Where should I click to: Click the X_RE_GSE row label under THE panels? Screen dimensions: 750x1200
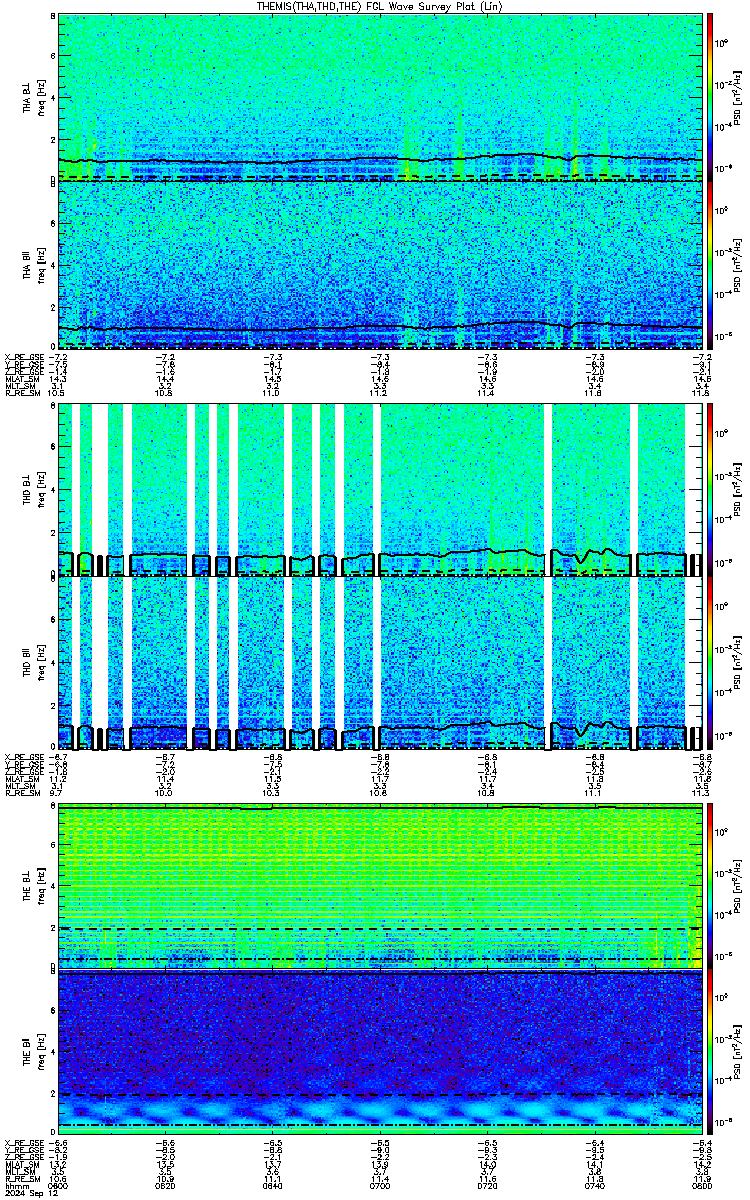24,1143
